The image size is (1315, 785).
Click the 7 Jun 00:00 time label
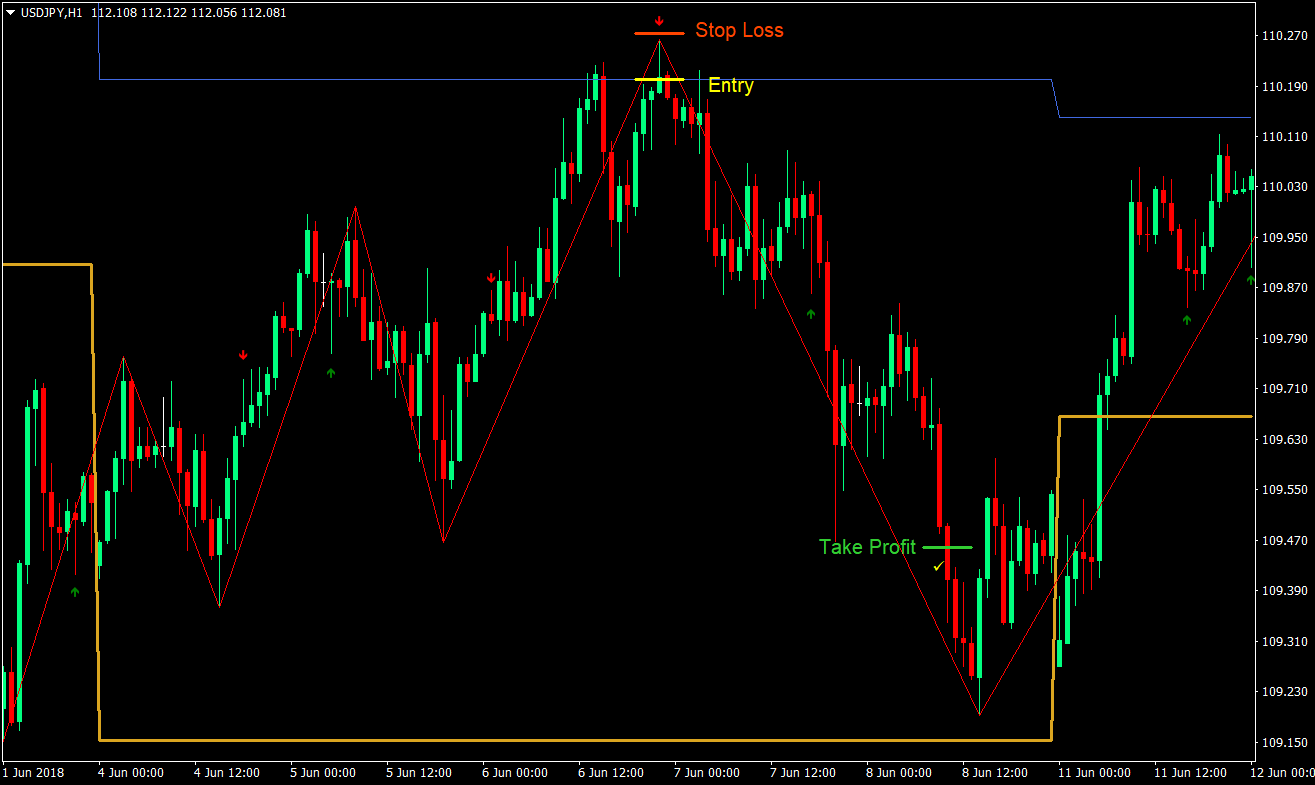[x=708, y=773]
